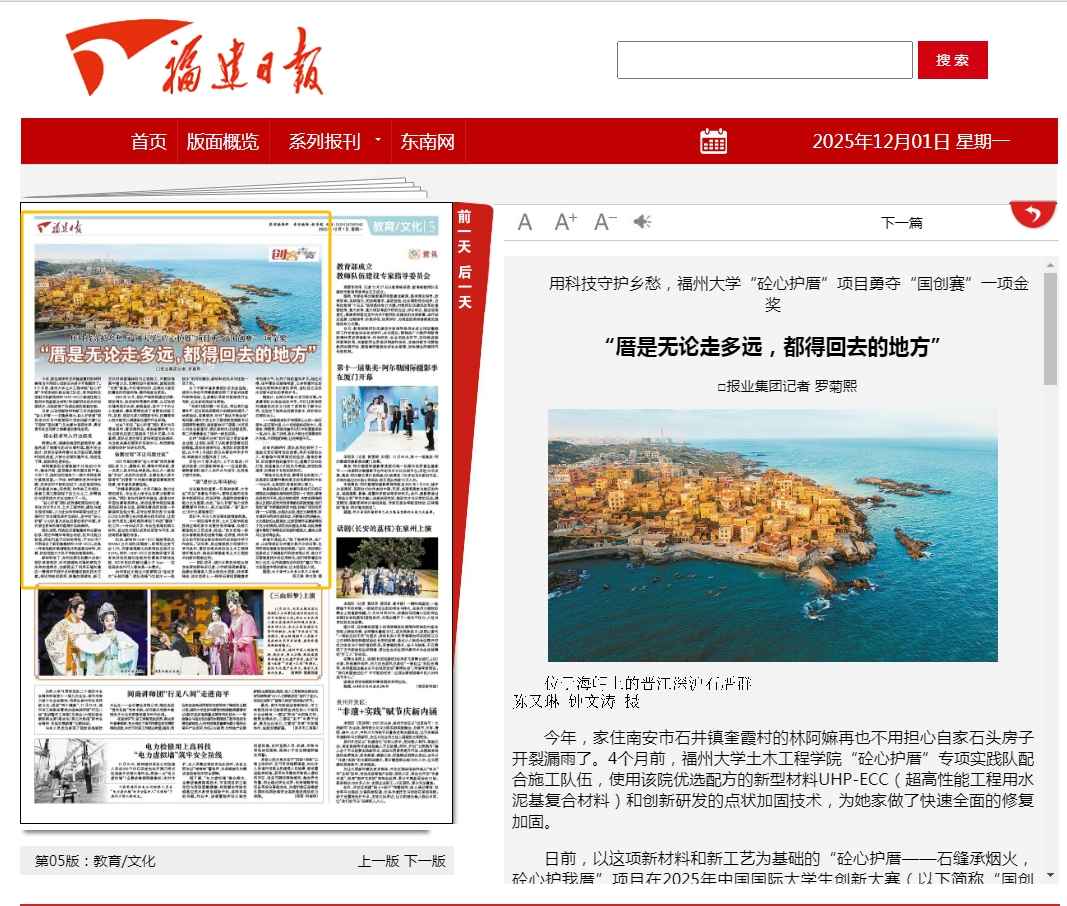Increase article font size with A+
This screenshot has width=1067, height=906.
[x=566, y=222]
